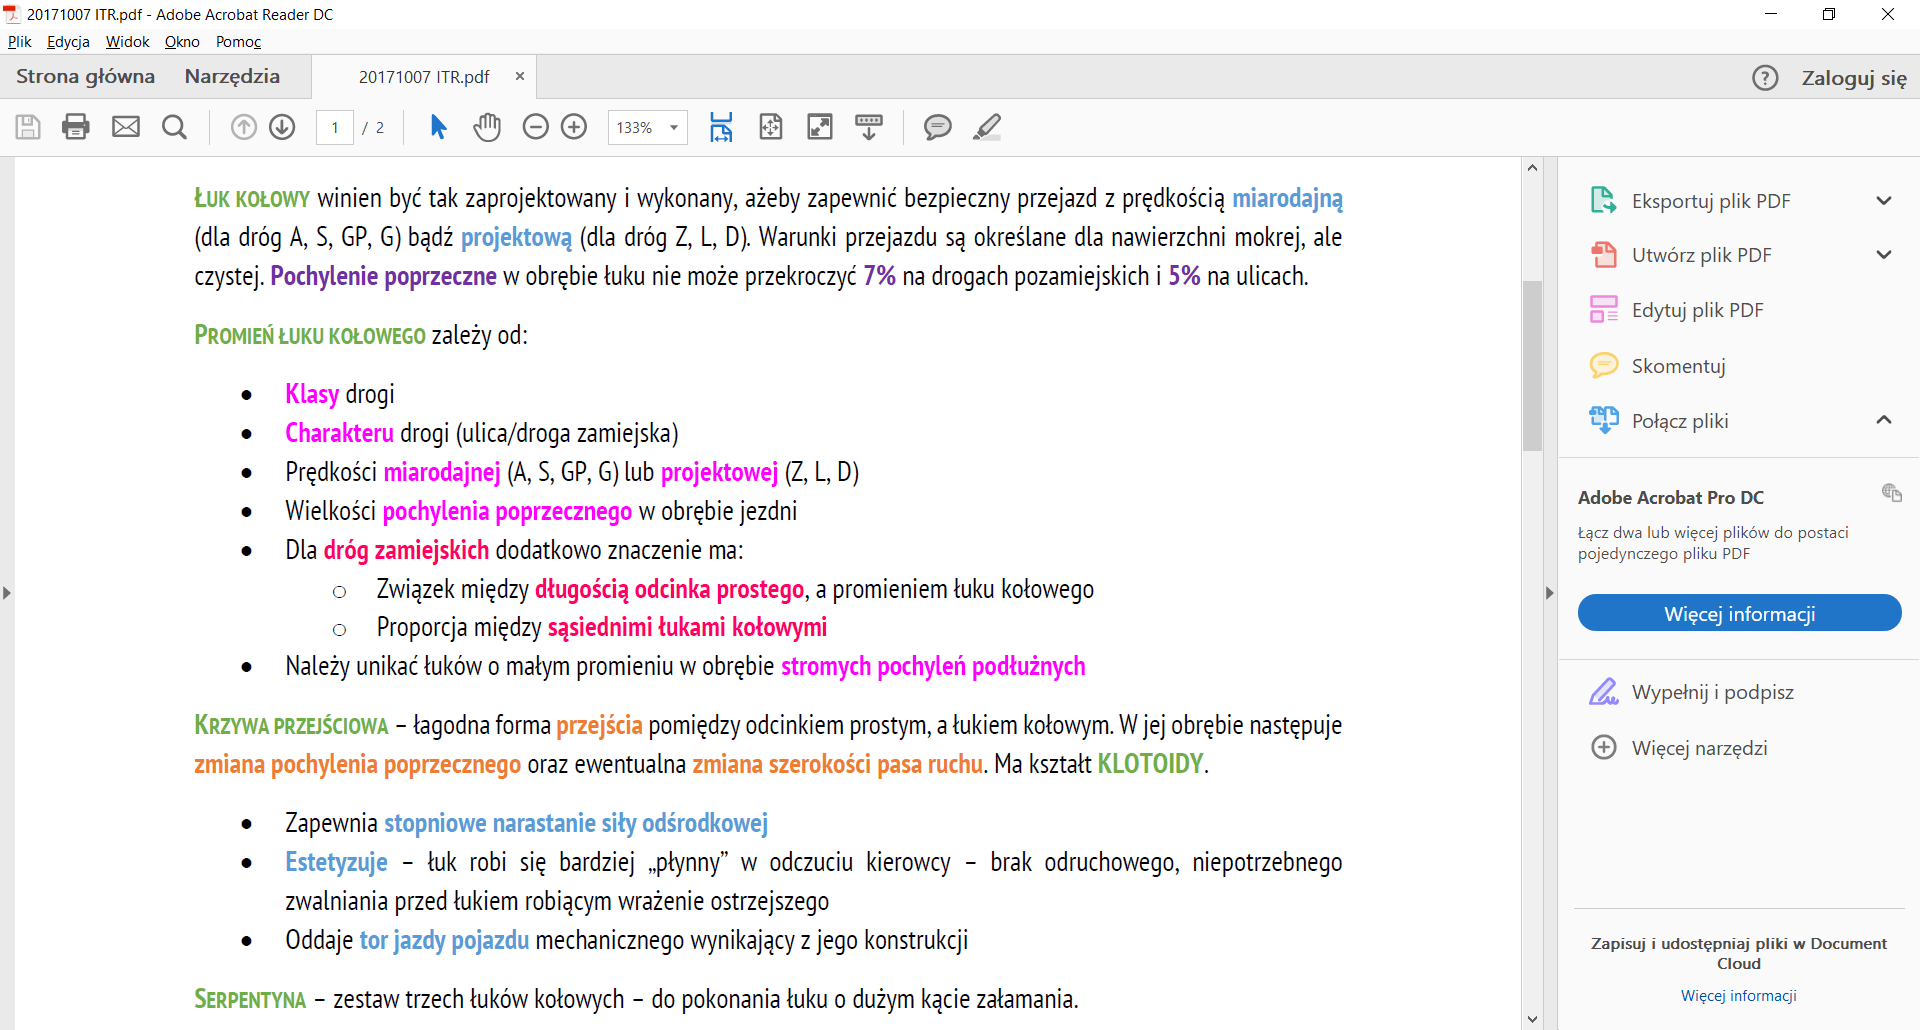The width and height of the screenshot is (1920, 1030).
Task: Open the Pomoc menu
Action: point(238,42)
